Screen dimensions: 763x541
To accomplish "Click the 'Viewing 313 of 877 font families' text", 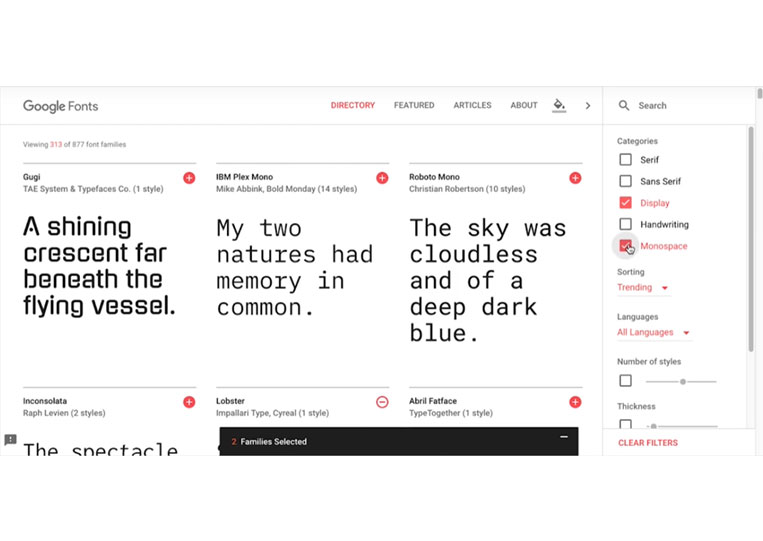I will [74, 144].
